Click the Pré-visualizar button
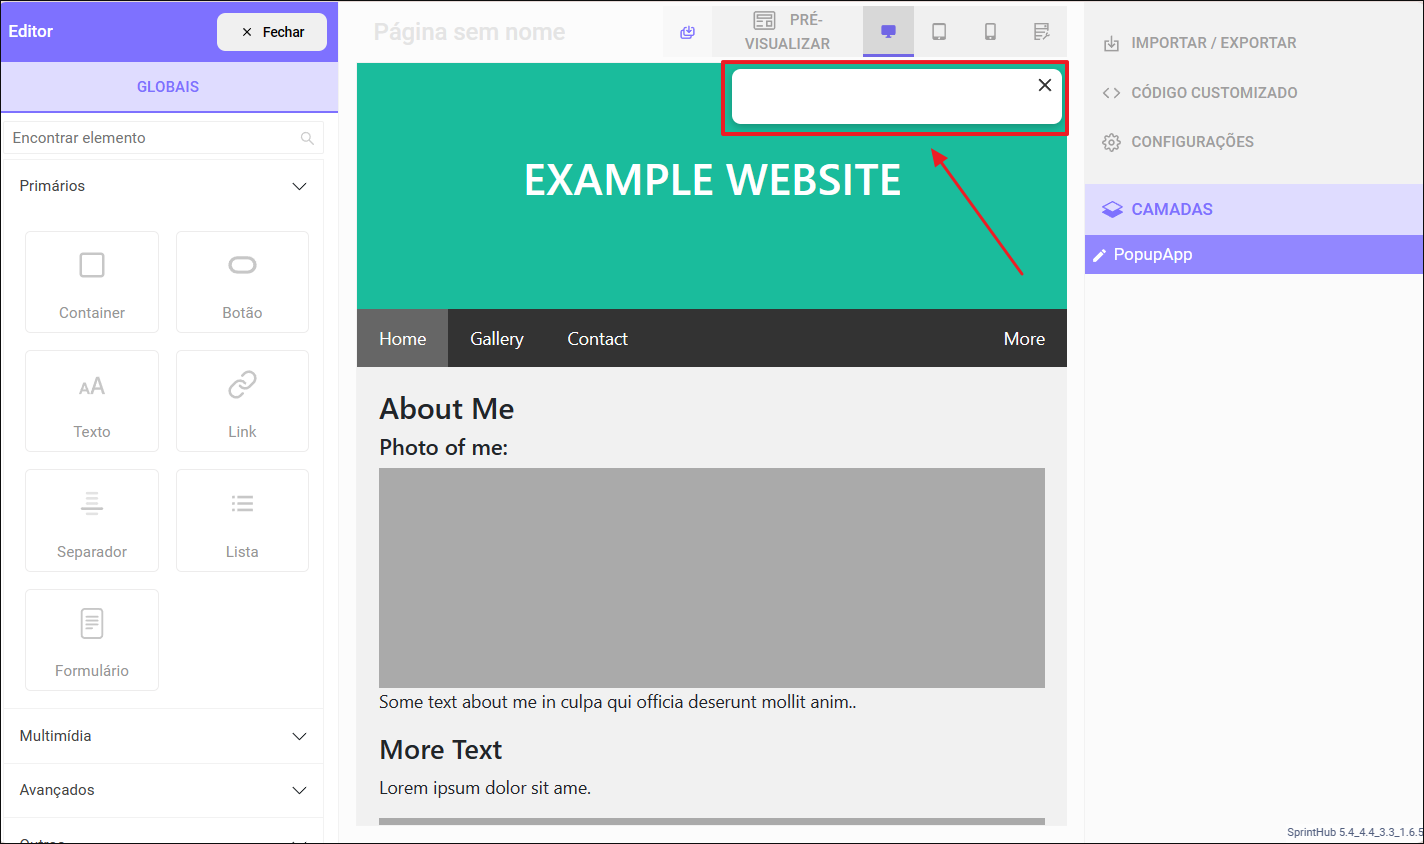The width and height of the screenshot is (1424, 844). pos(787,32)
